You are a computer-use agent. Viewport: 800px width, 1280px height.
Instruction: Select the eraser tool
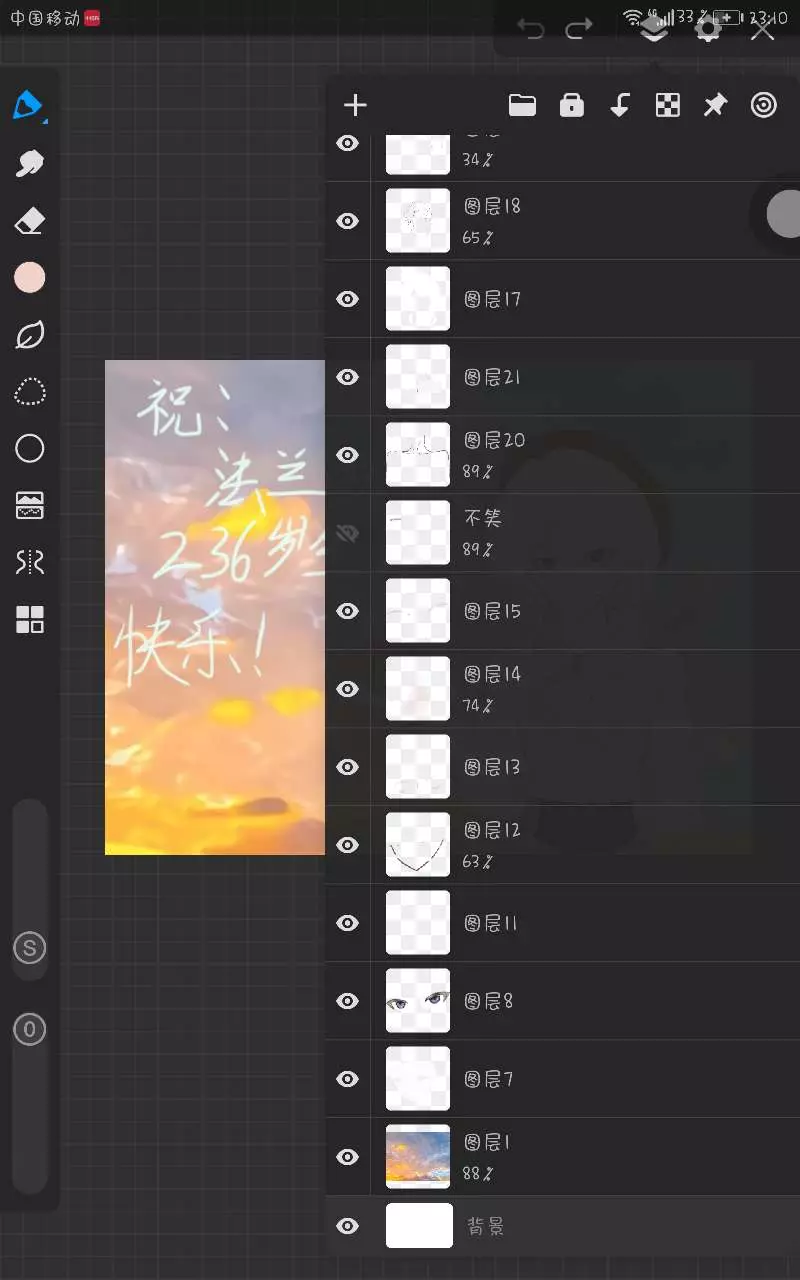pyautogui.click(x=29, y=221)
